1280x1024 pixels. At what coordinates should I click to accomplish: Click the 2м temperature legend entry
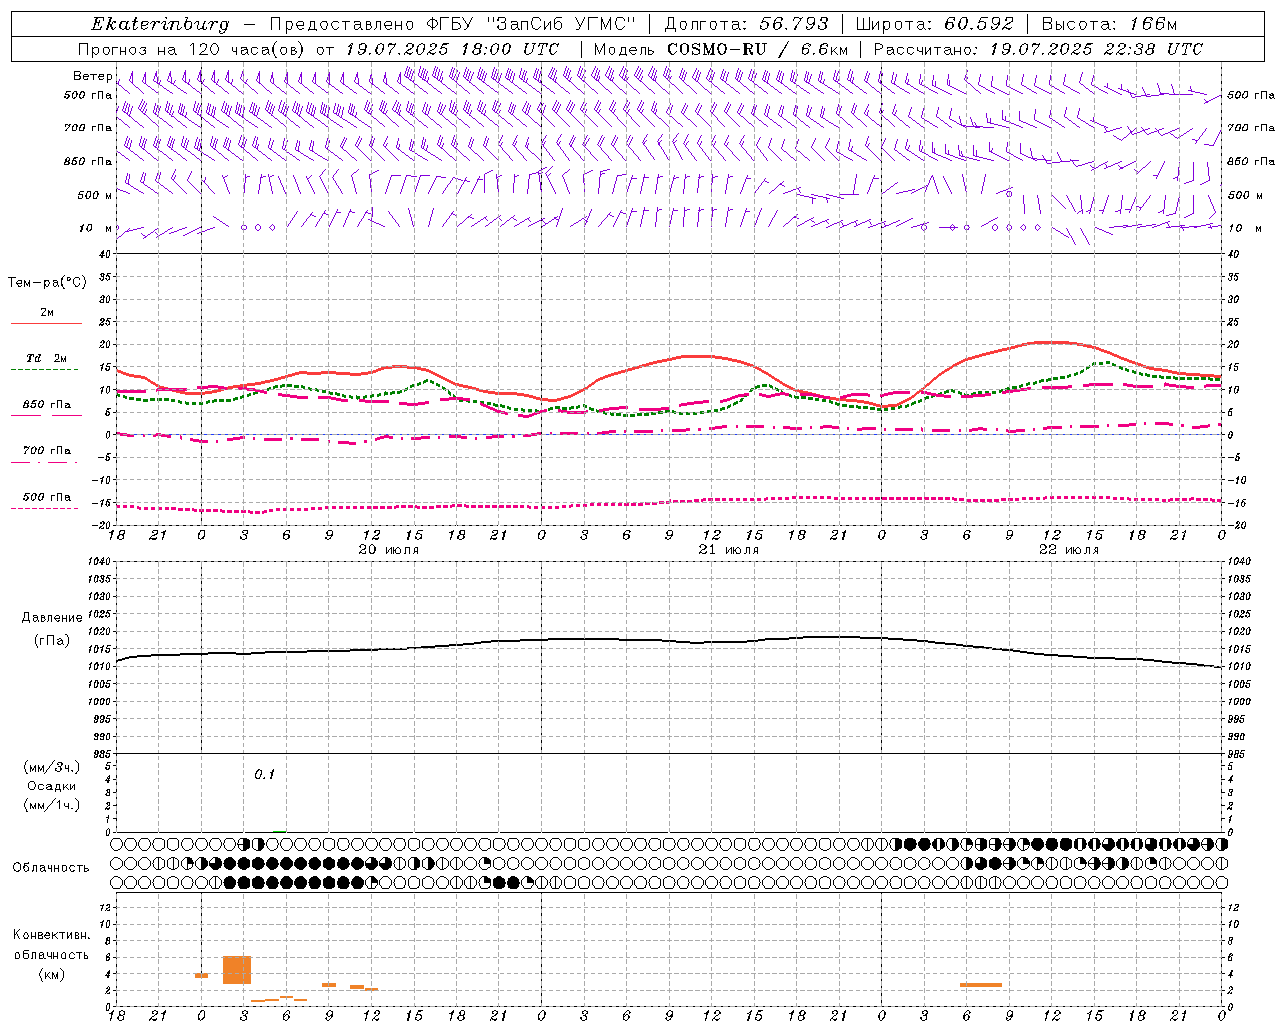coord(47,312)
